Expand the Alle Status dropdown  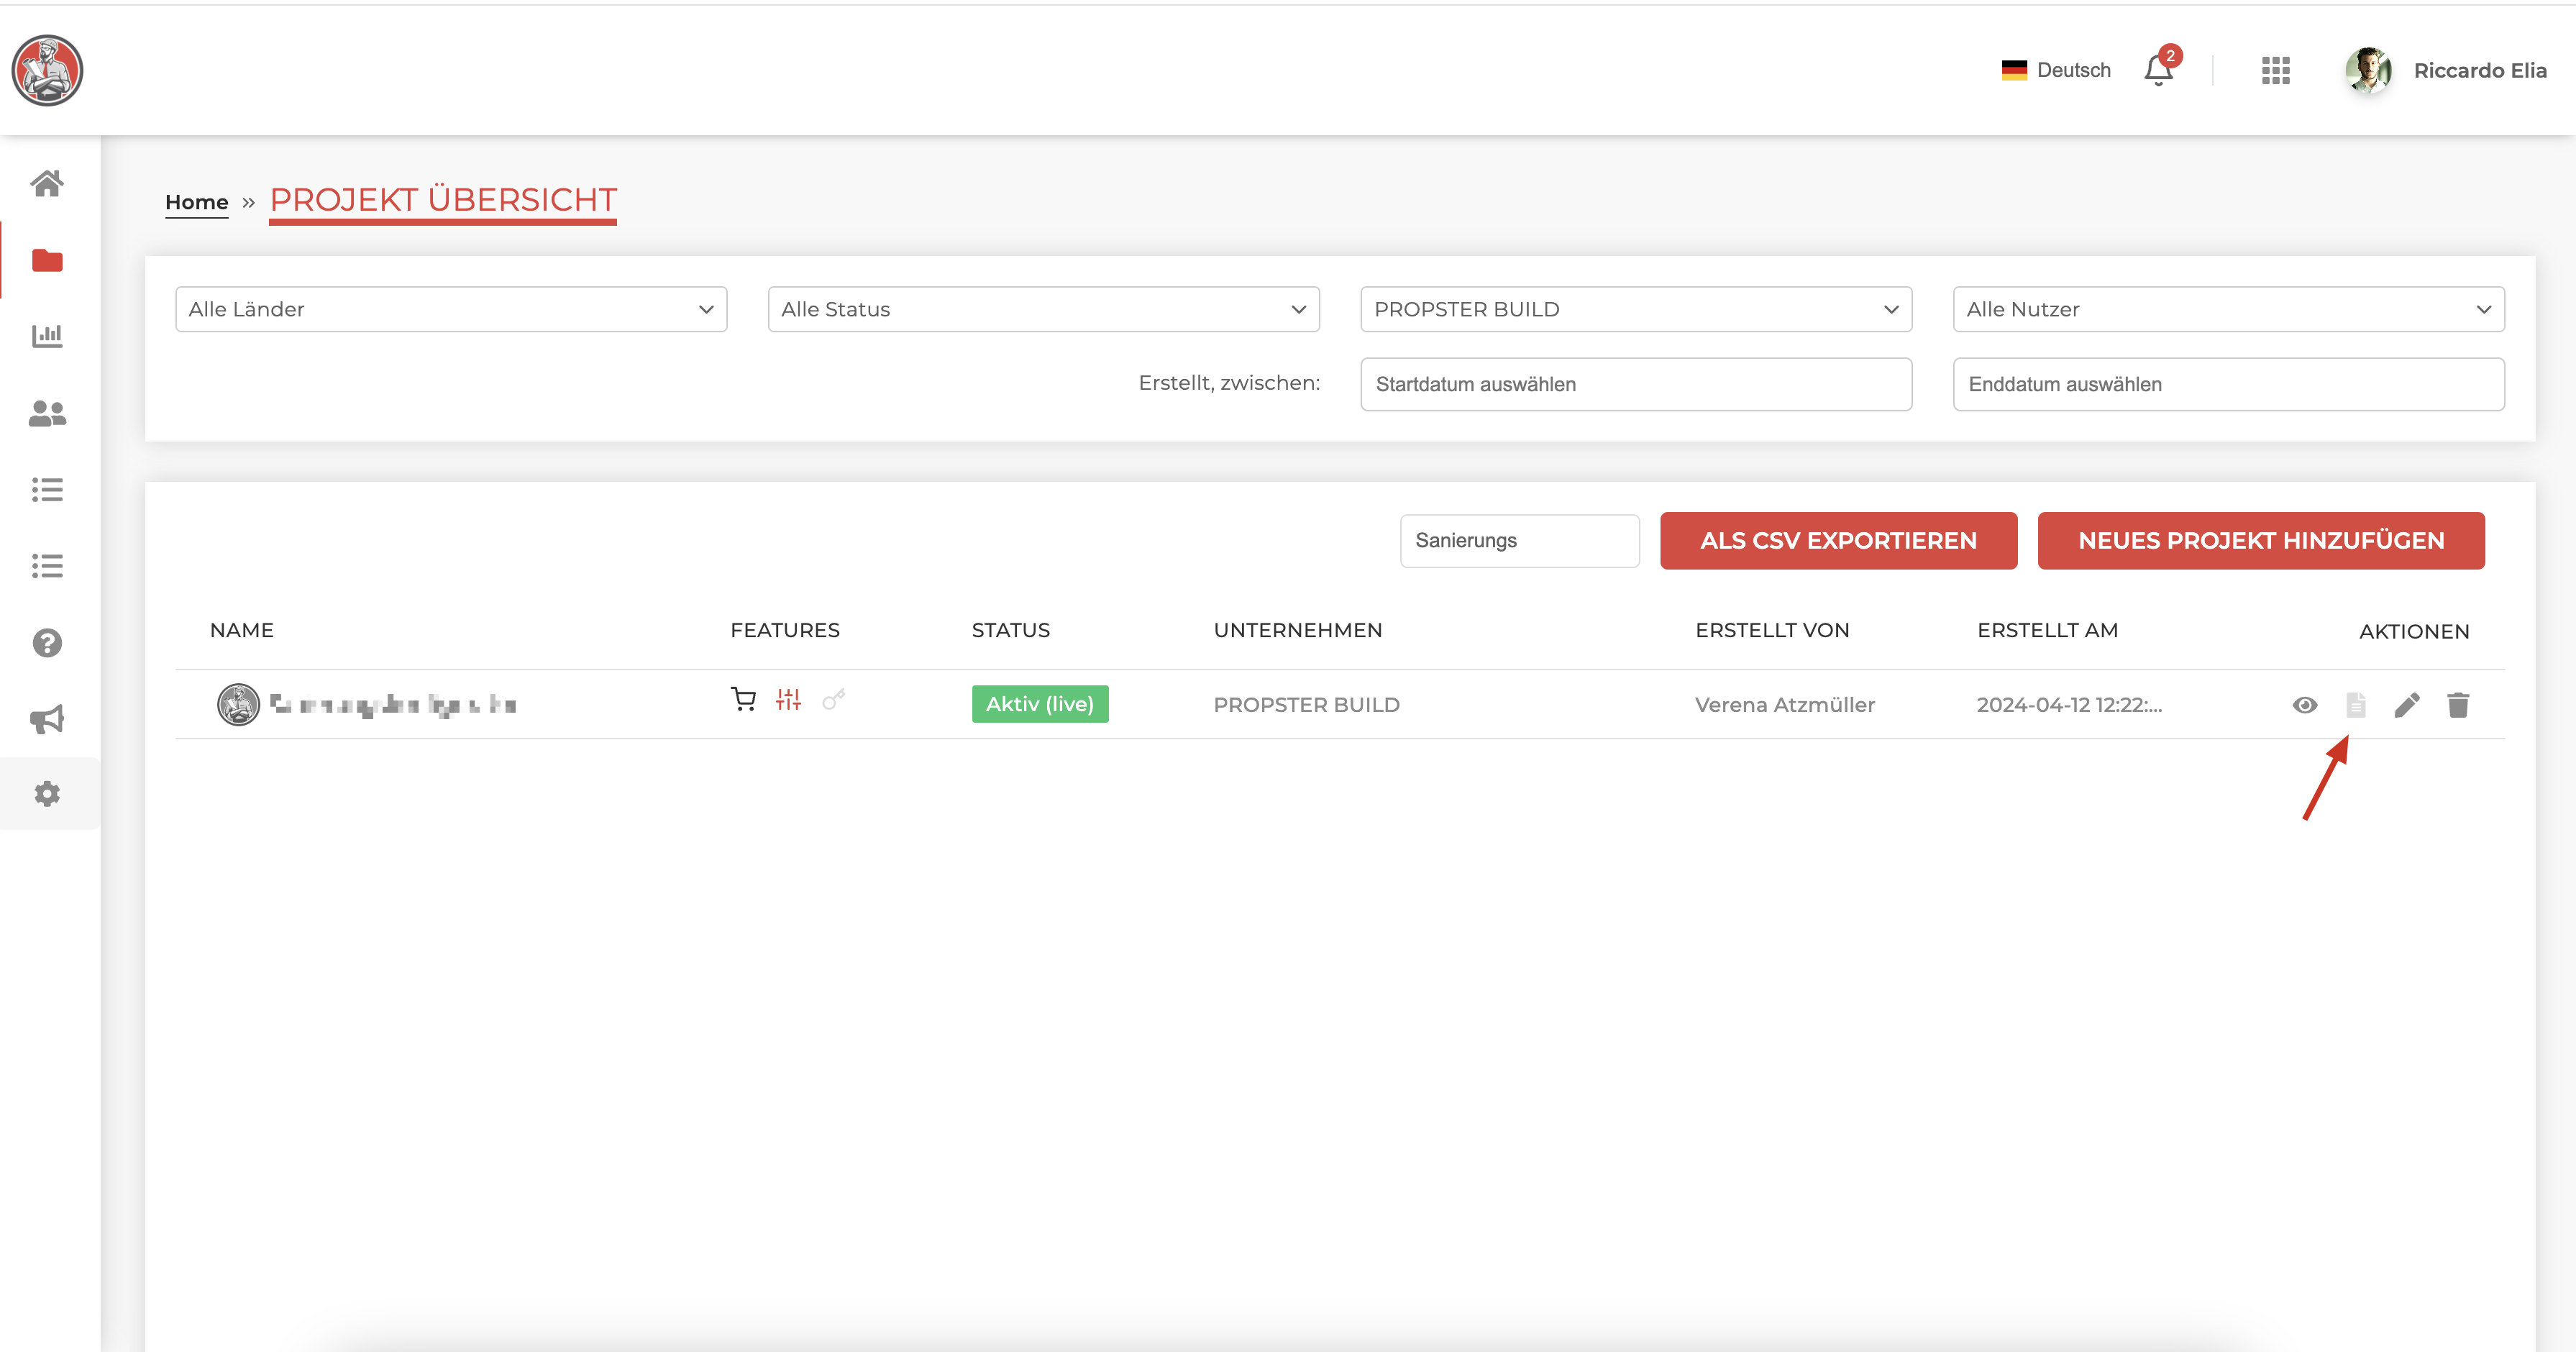1043,310
